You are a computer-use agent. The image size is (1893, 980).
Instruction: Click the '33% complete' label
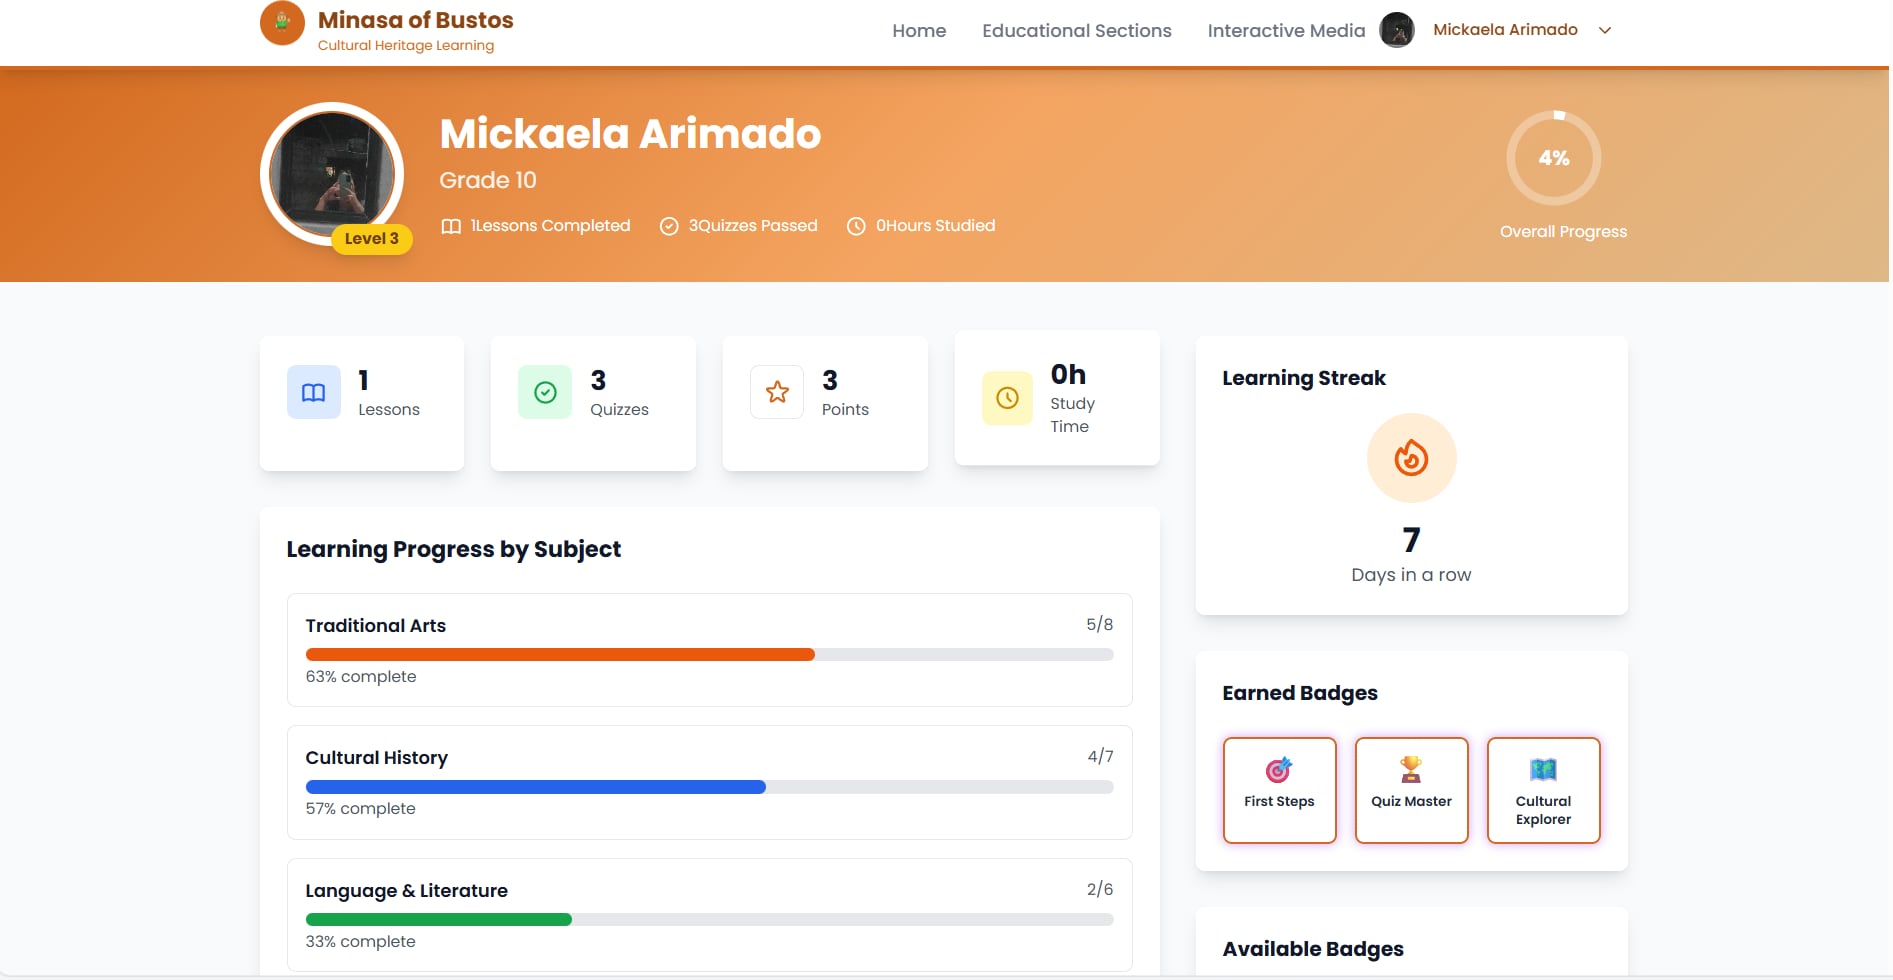tap(360, 942)
